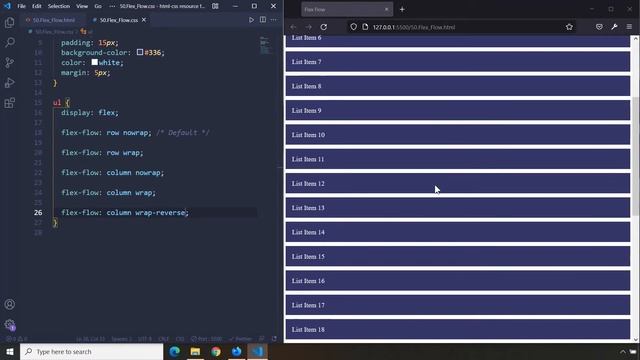Image resolution: width=640 pixels, height=360 pixels.
Task: Toggle the VS Code customize layout icon
Action: [x=215, y=6]
